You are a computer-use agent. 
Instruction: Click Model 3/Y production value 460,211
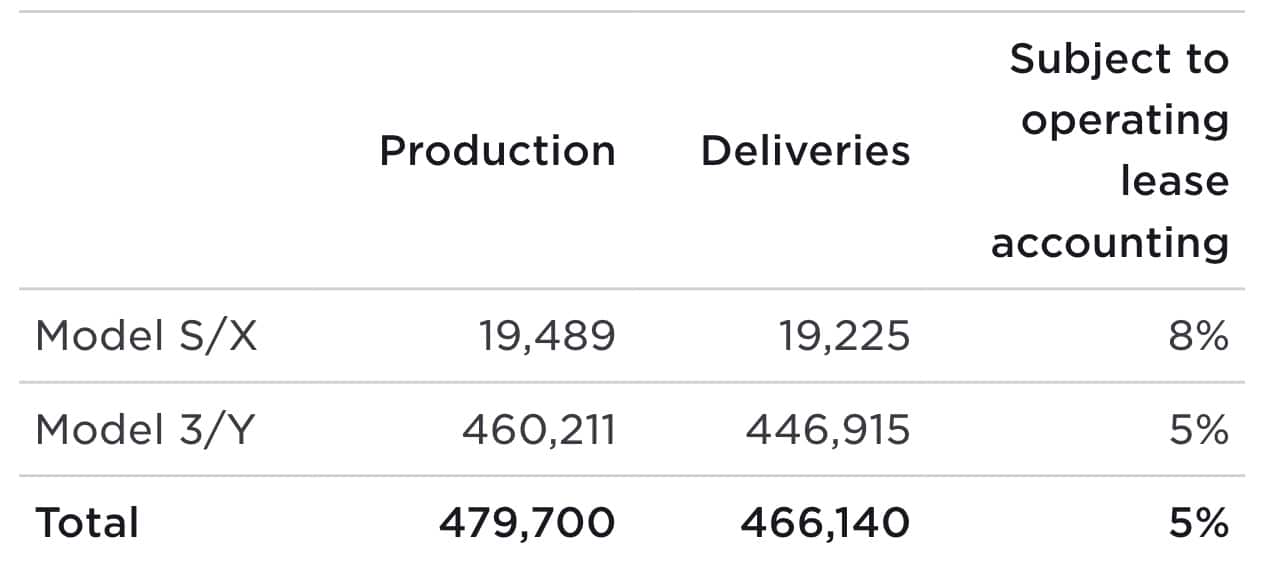(x=538, y=430)
